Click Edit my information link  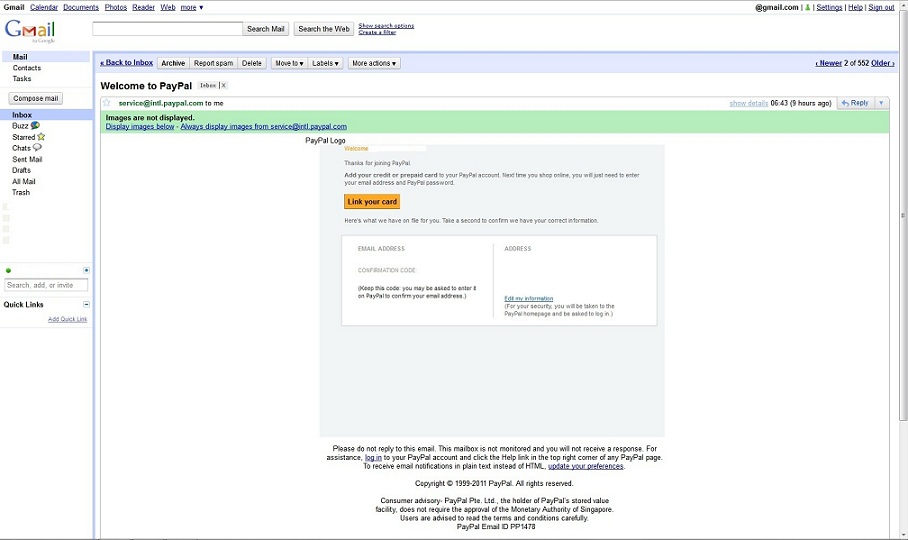529,299
